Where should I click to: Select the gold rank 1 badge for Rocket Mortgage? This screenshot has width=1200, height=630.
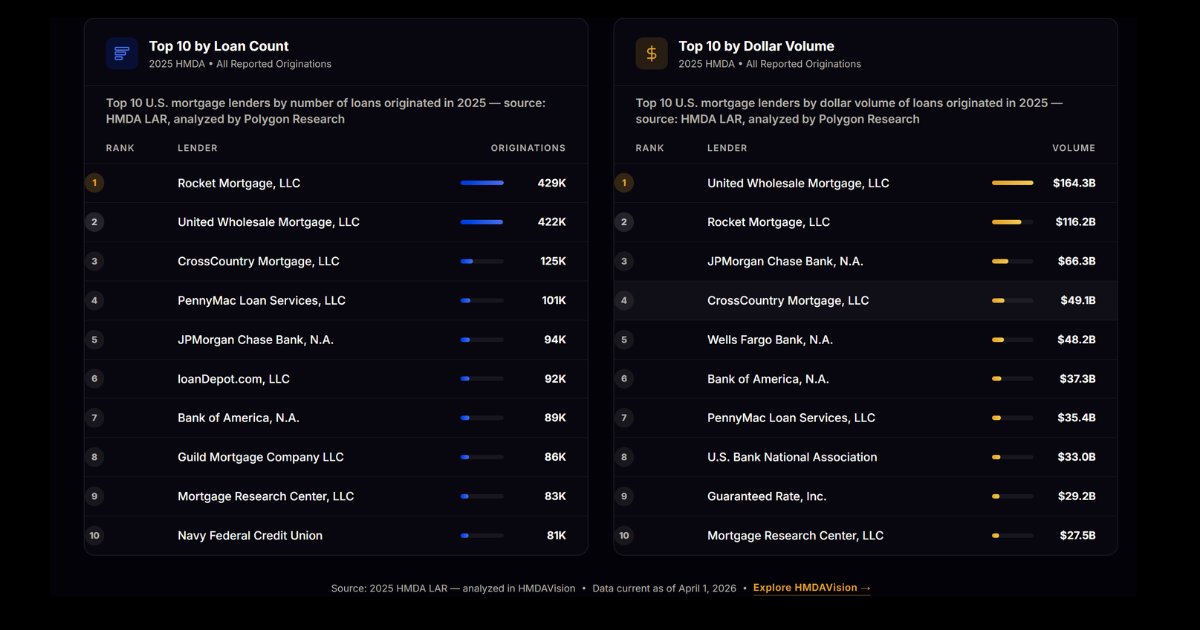95,183
